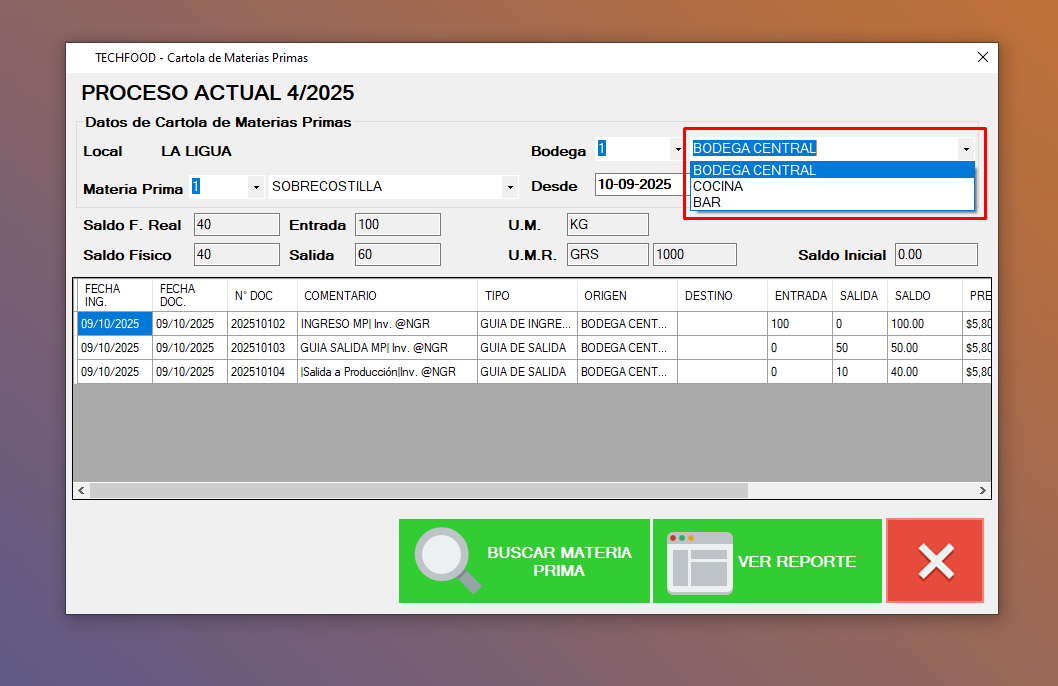Click the Saldo Inicial field

click(935, 255)
